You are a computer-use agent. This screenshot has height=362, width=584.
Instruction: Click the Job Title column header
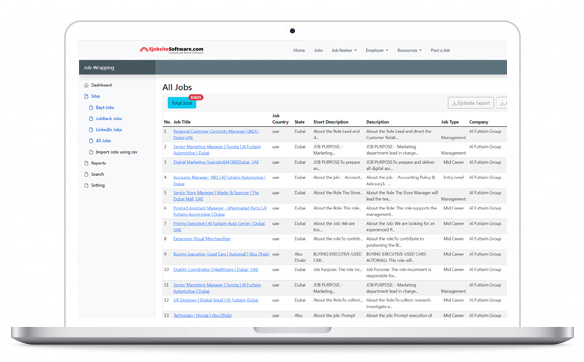(x=182, y=122)
